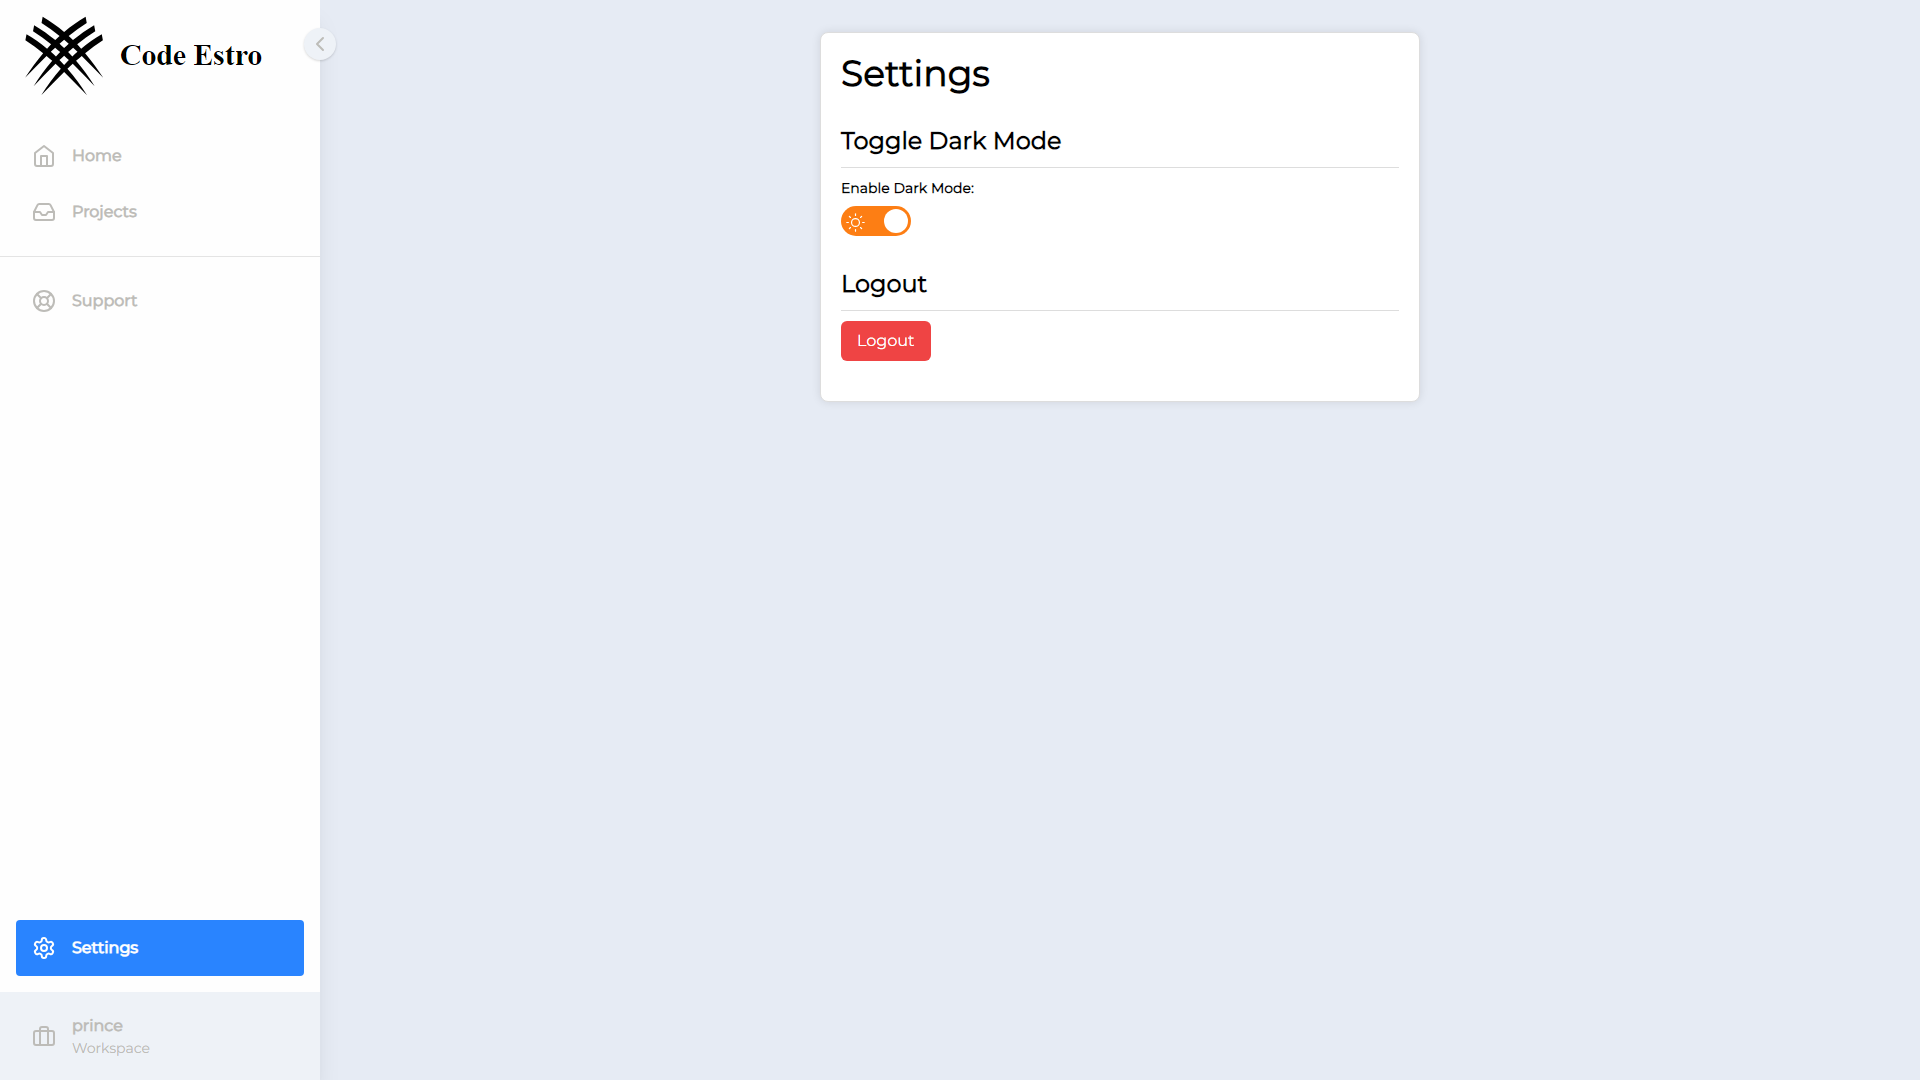Select the Support lifebuoy icon
Image resolution: width=1920 pixels, height=1080 pixels.
tap(44, 300)
